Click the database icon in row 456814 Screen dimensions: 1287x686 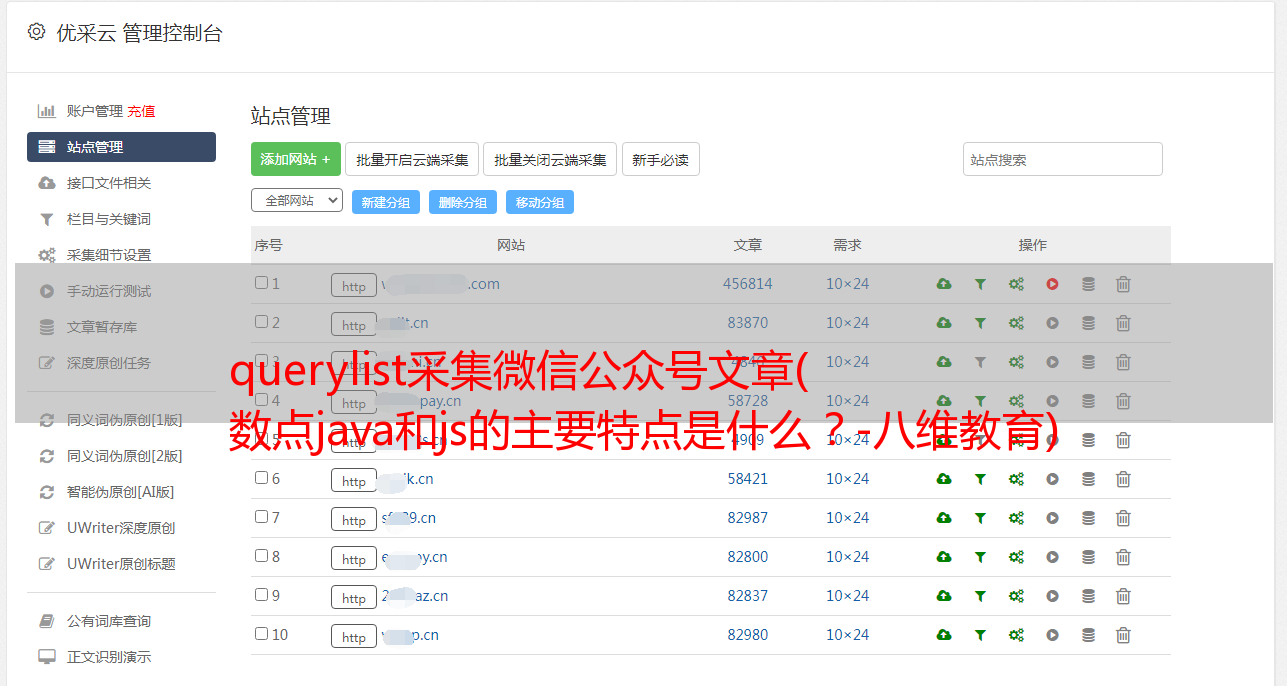click(1088, 284)
